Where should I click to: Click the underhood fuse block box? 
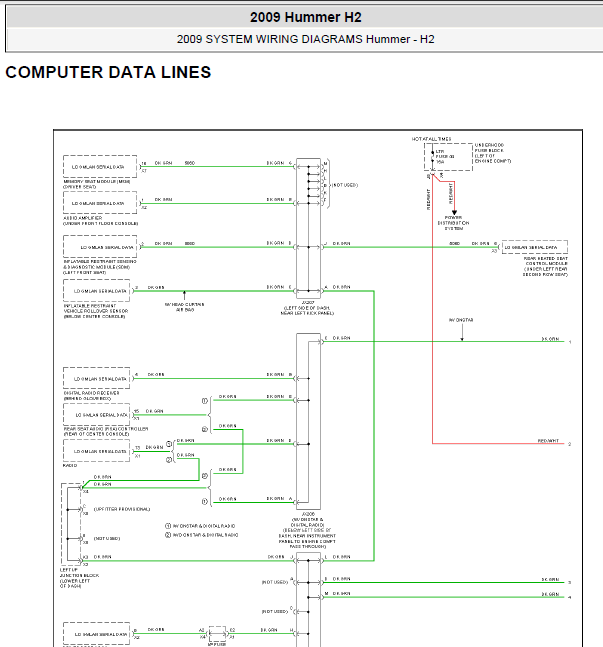[x=448, y=157]
